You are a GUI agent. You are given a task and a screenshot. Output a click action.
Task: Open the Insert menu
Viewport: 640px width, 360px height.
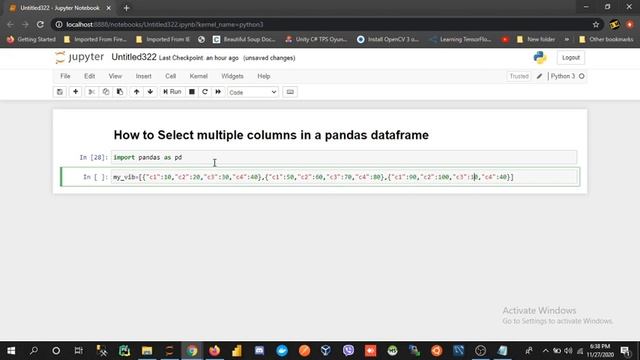pos(143,76)
